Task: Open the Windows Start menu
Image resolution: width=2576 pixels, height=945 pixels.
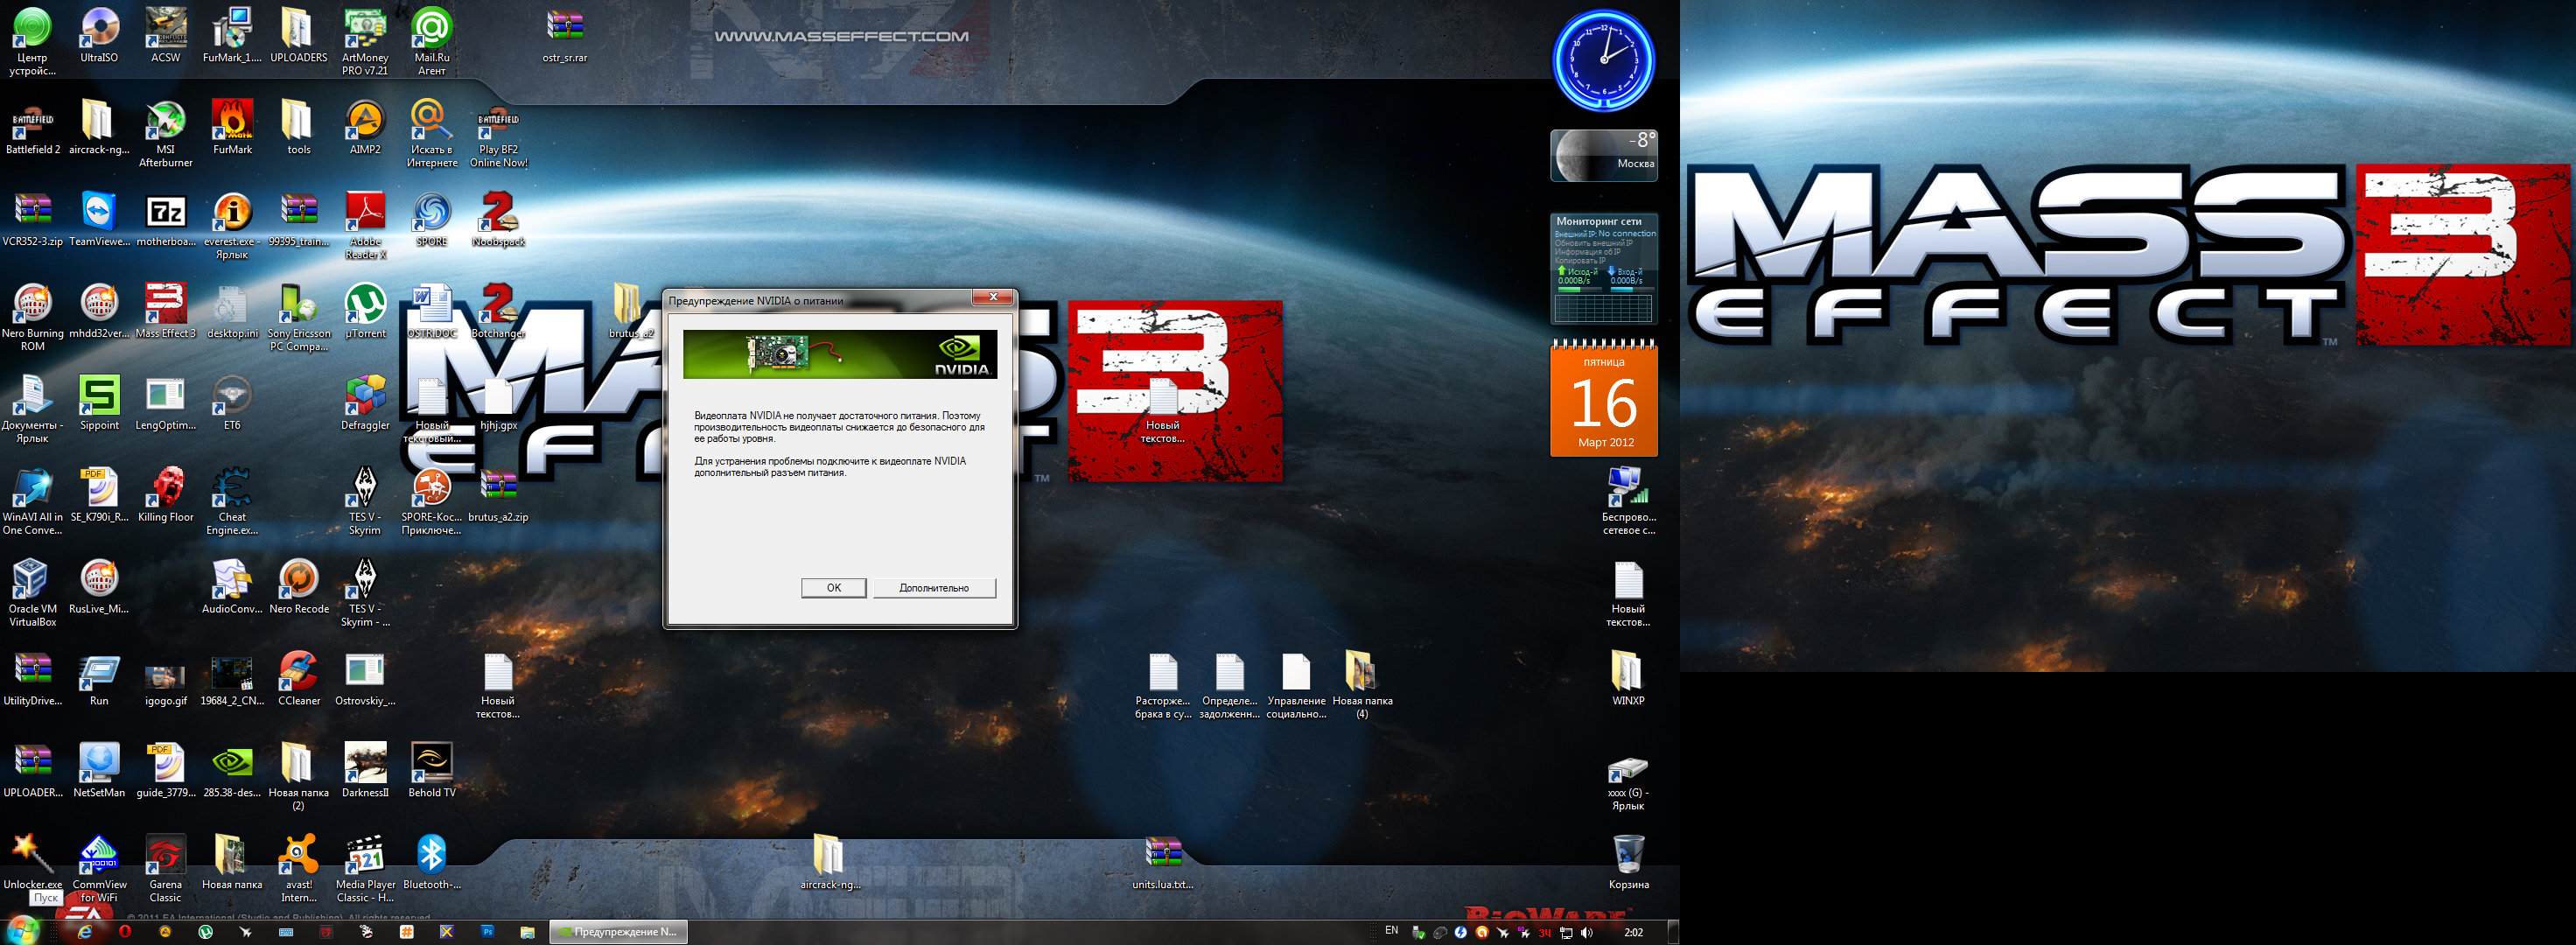Action: coord(22,931)
